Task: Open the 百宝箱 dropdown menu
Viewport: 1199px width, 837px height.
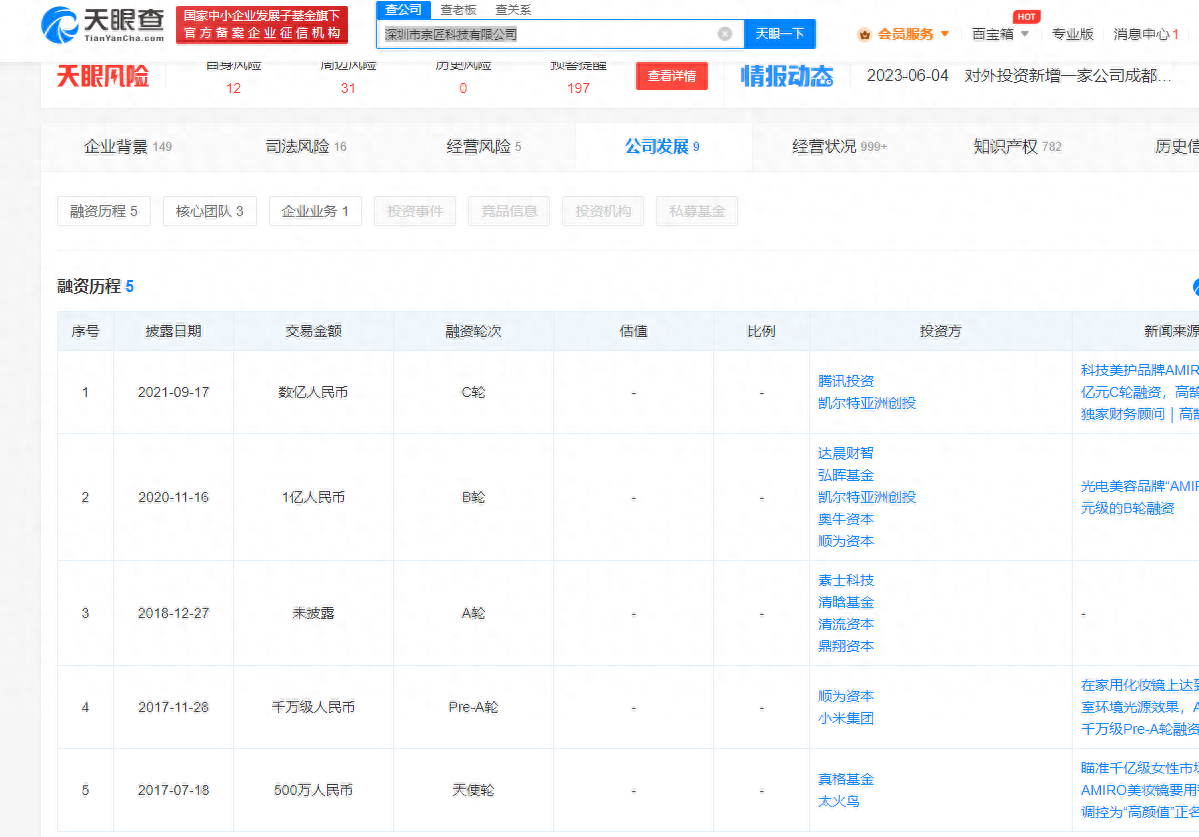Action: pyautogui.click(x=1000, y=34)
